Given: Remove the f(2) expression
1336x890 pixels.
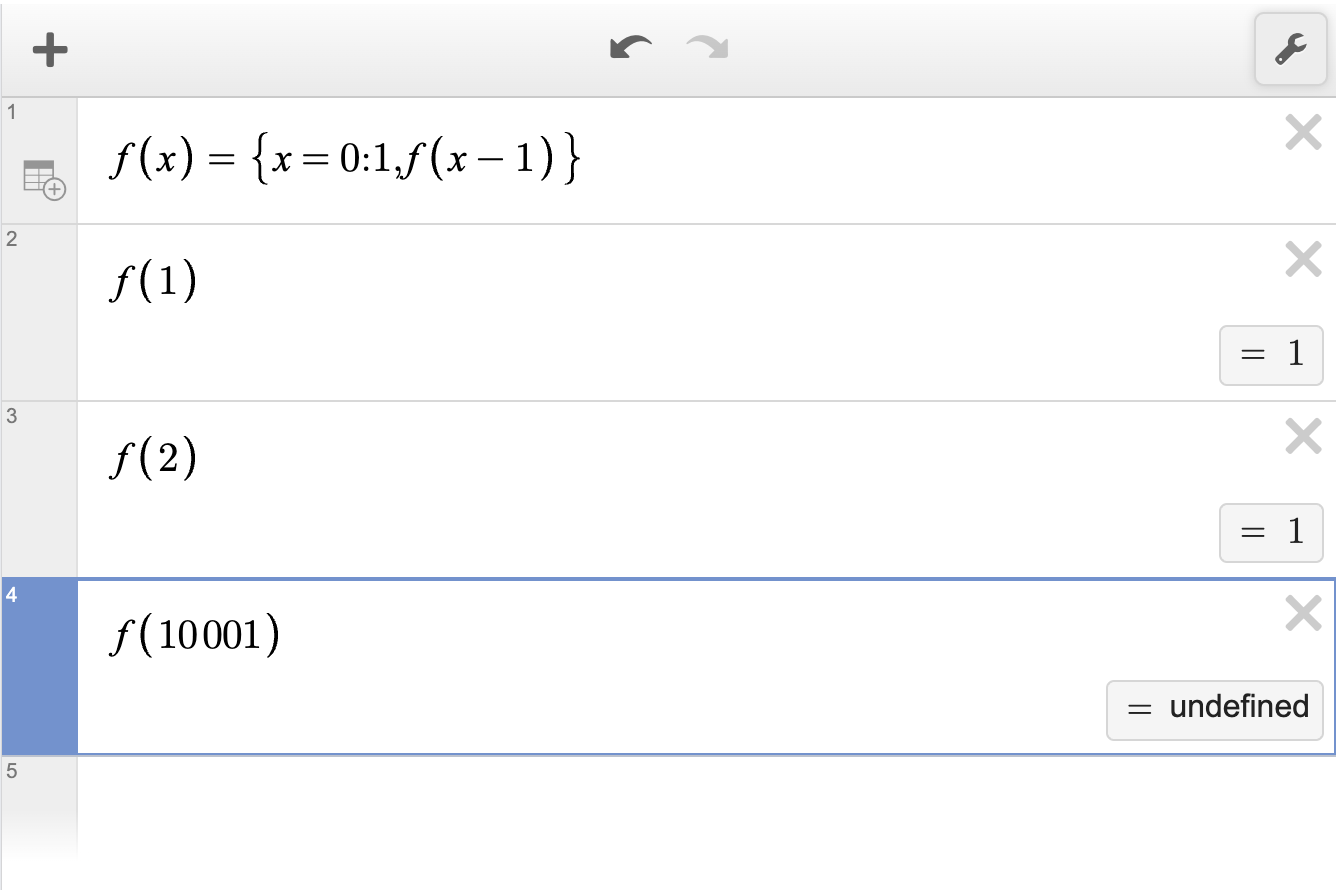Looking at the screenshot, I should (x=1303, y=436).
